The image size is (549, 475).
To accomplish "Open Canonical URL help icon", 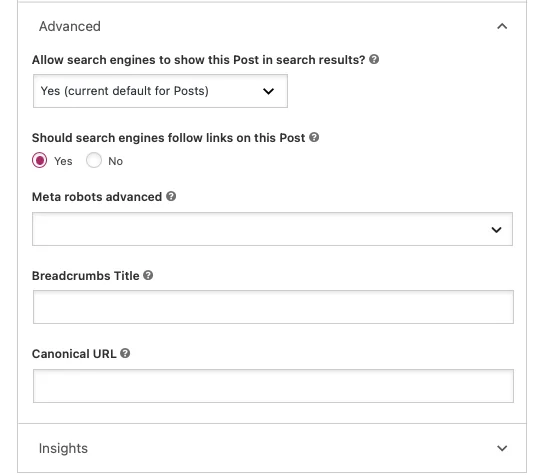I will coord(125,353).
